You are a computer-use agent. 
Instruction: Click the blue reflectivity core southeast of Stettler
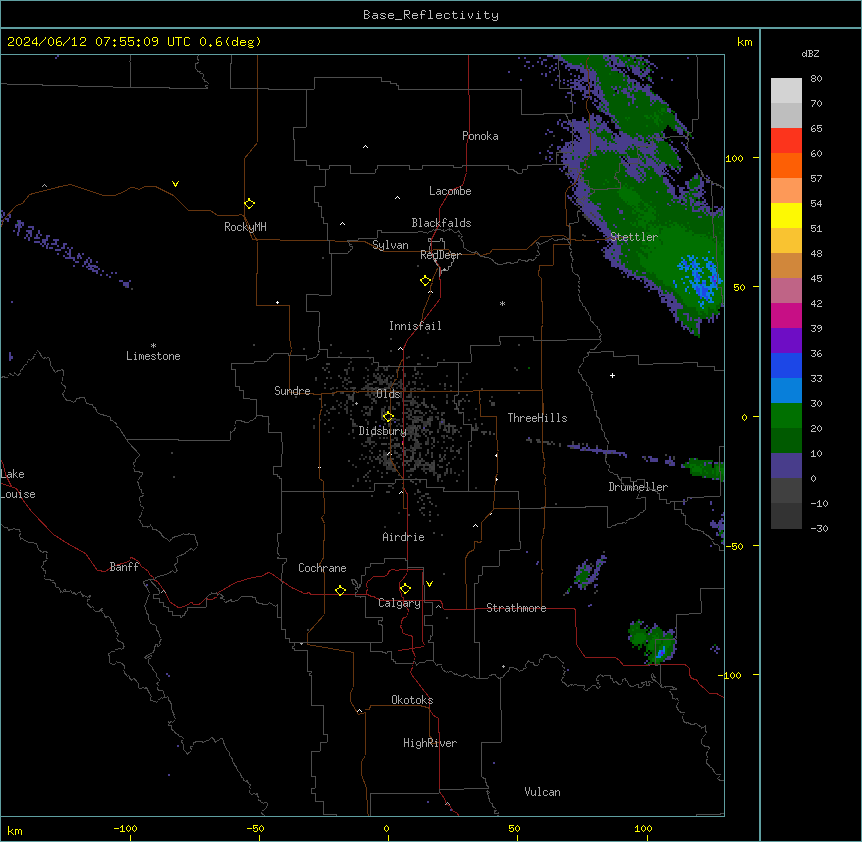coord(699,280)
